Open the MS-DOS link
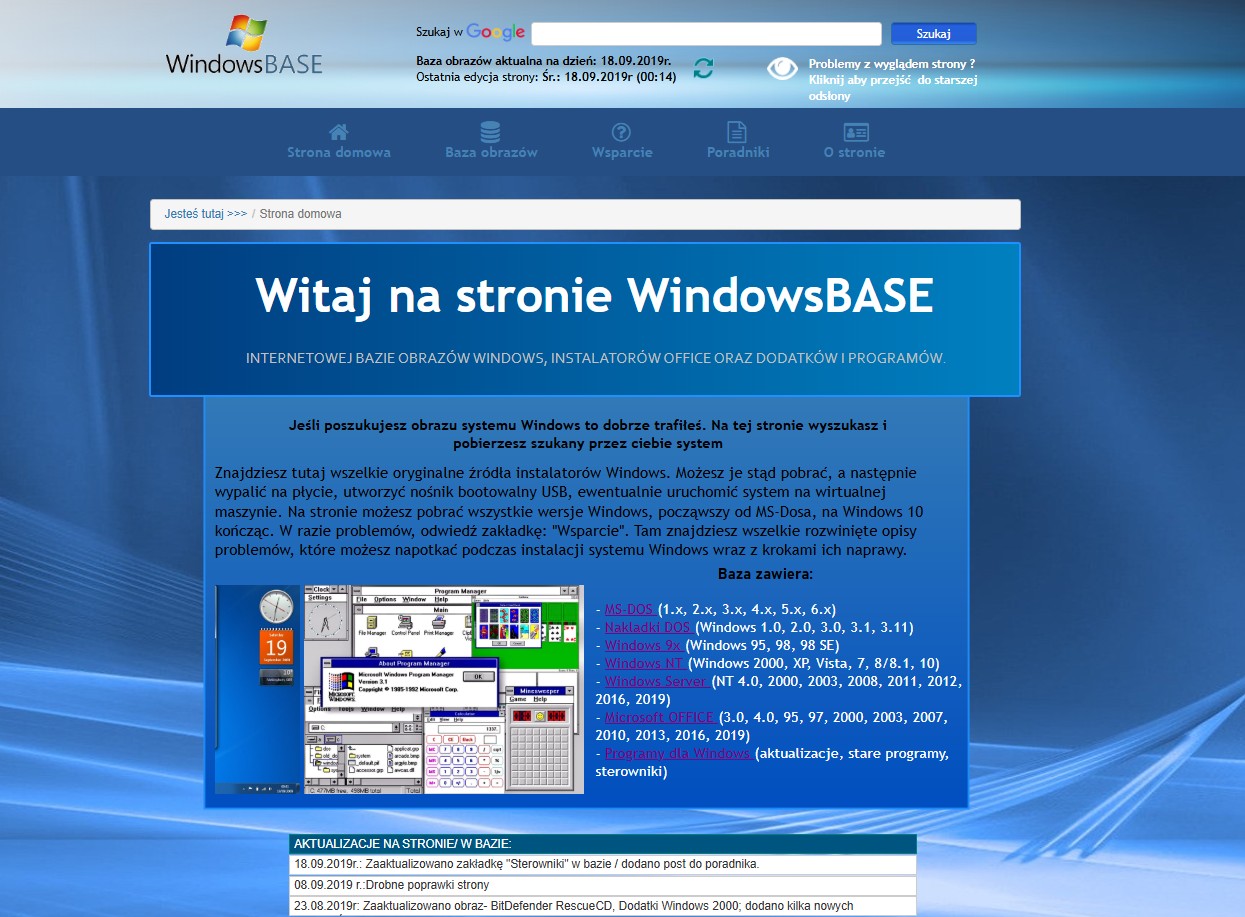Viewport: 1245px width, 917px height. [630, 609]
